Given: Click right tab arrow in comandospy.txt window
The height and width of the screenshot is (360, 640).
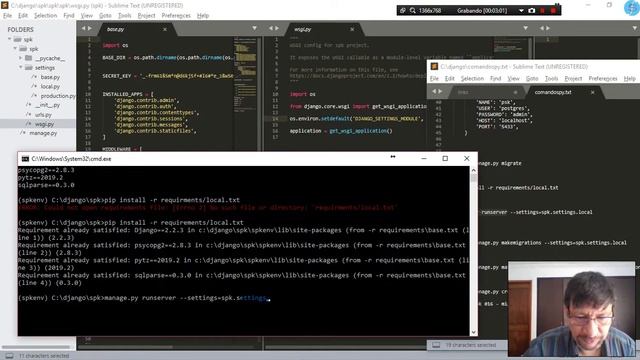Looking at the screenshot, I should point(440,91).
